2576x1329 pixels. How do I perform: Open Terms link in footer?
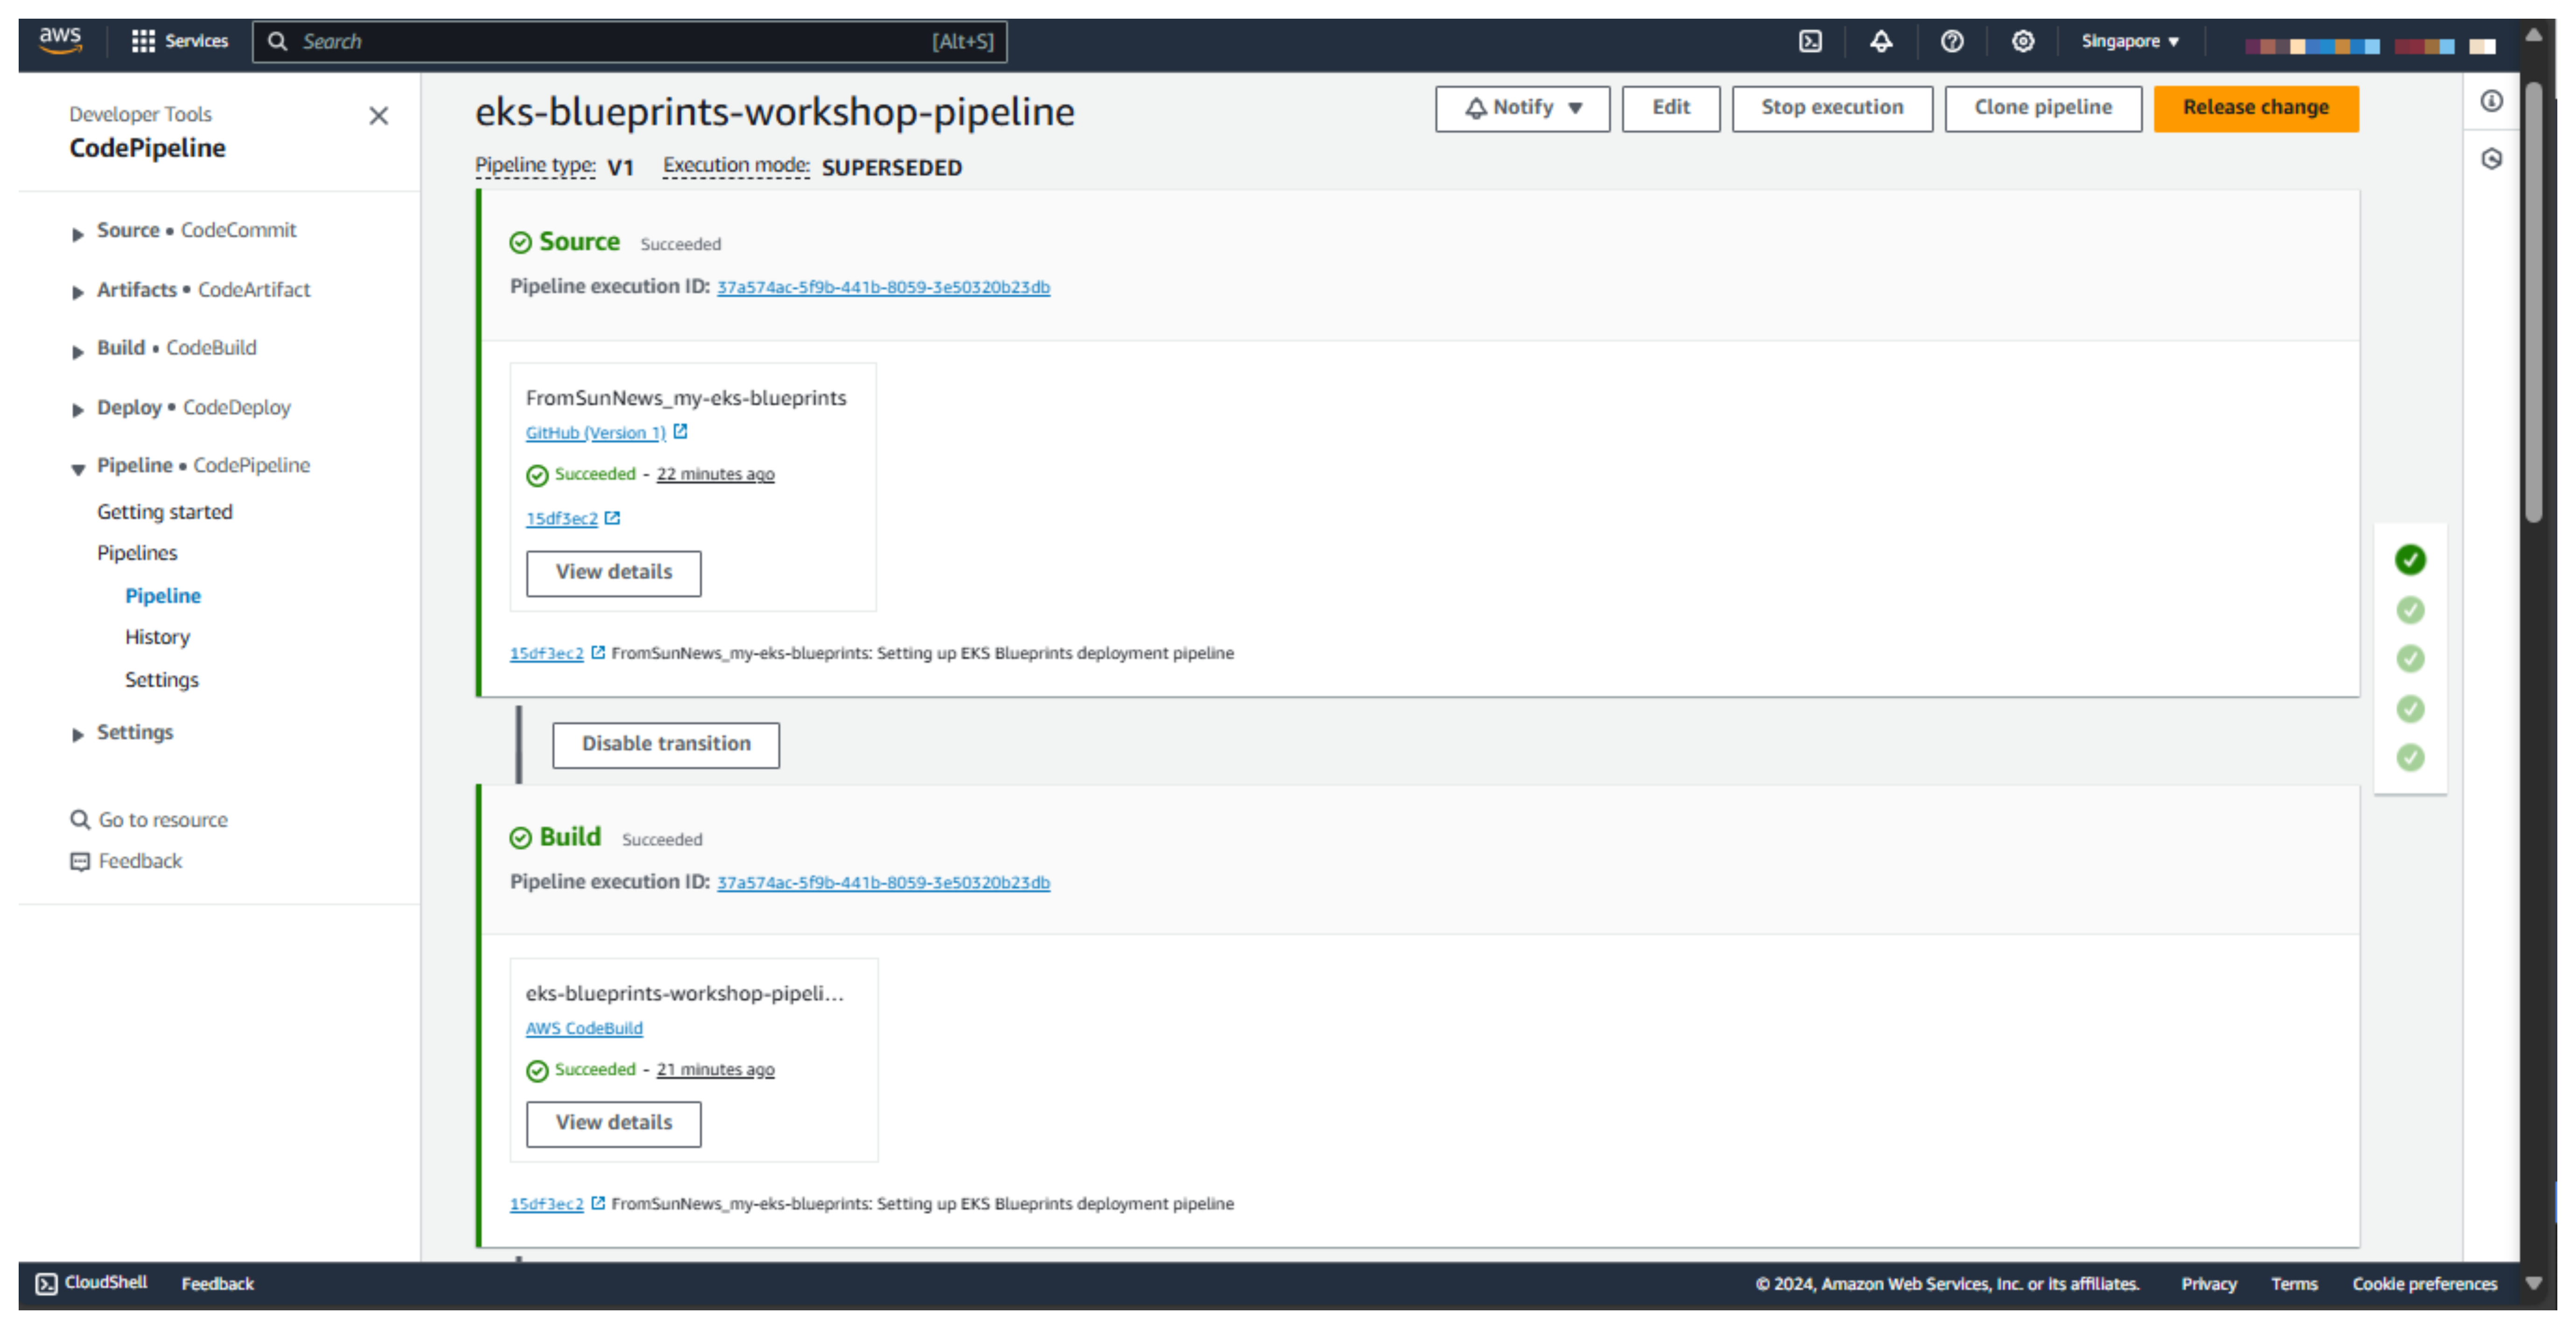coord(2293,1284)
